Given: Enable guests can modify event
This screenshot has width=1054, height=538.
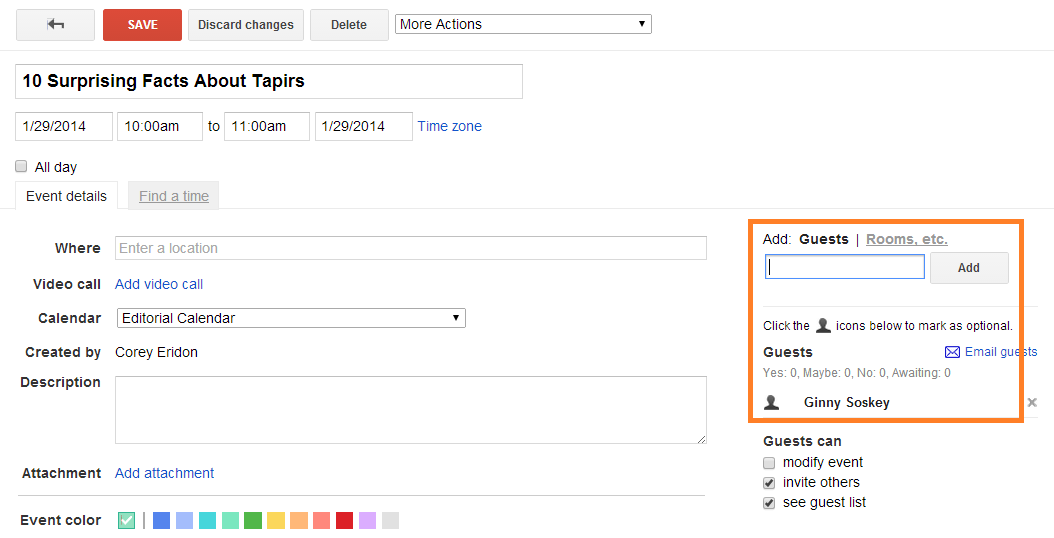Looking at the screenshot, I should [769, 463].
